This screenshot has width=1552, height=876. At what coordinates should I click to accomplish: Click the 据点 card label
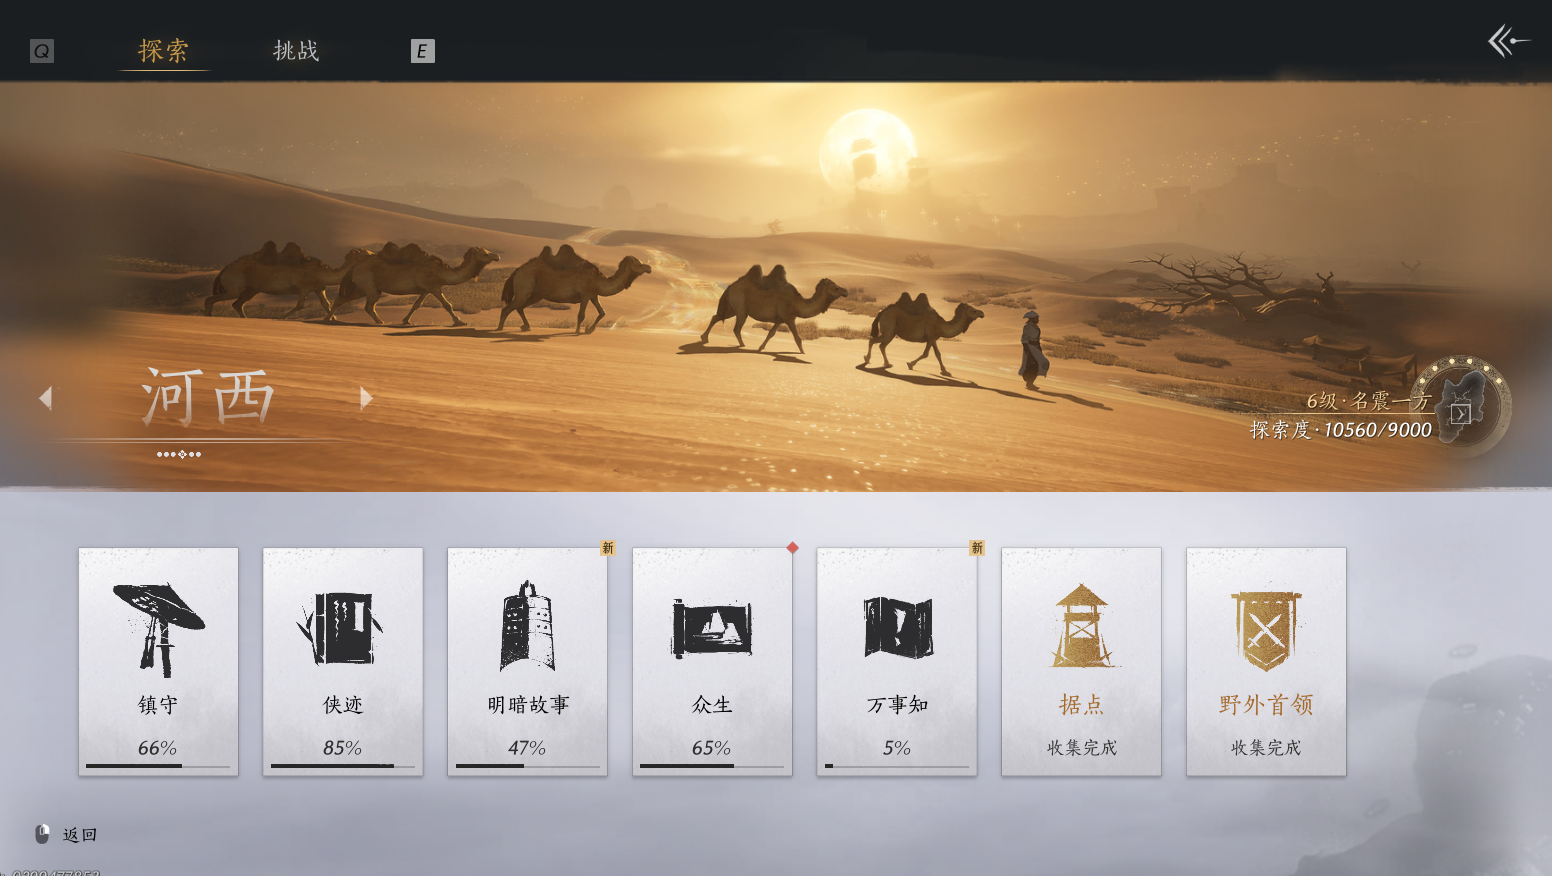pyautogui.click(x=1082, y=705)
